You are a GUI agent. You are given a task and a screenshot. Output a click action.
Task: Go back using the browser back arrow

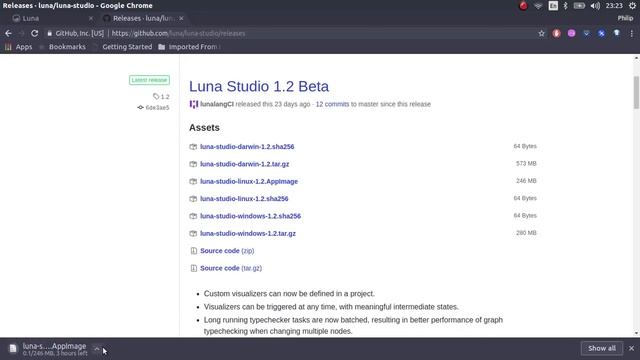coord(8,33)
